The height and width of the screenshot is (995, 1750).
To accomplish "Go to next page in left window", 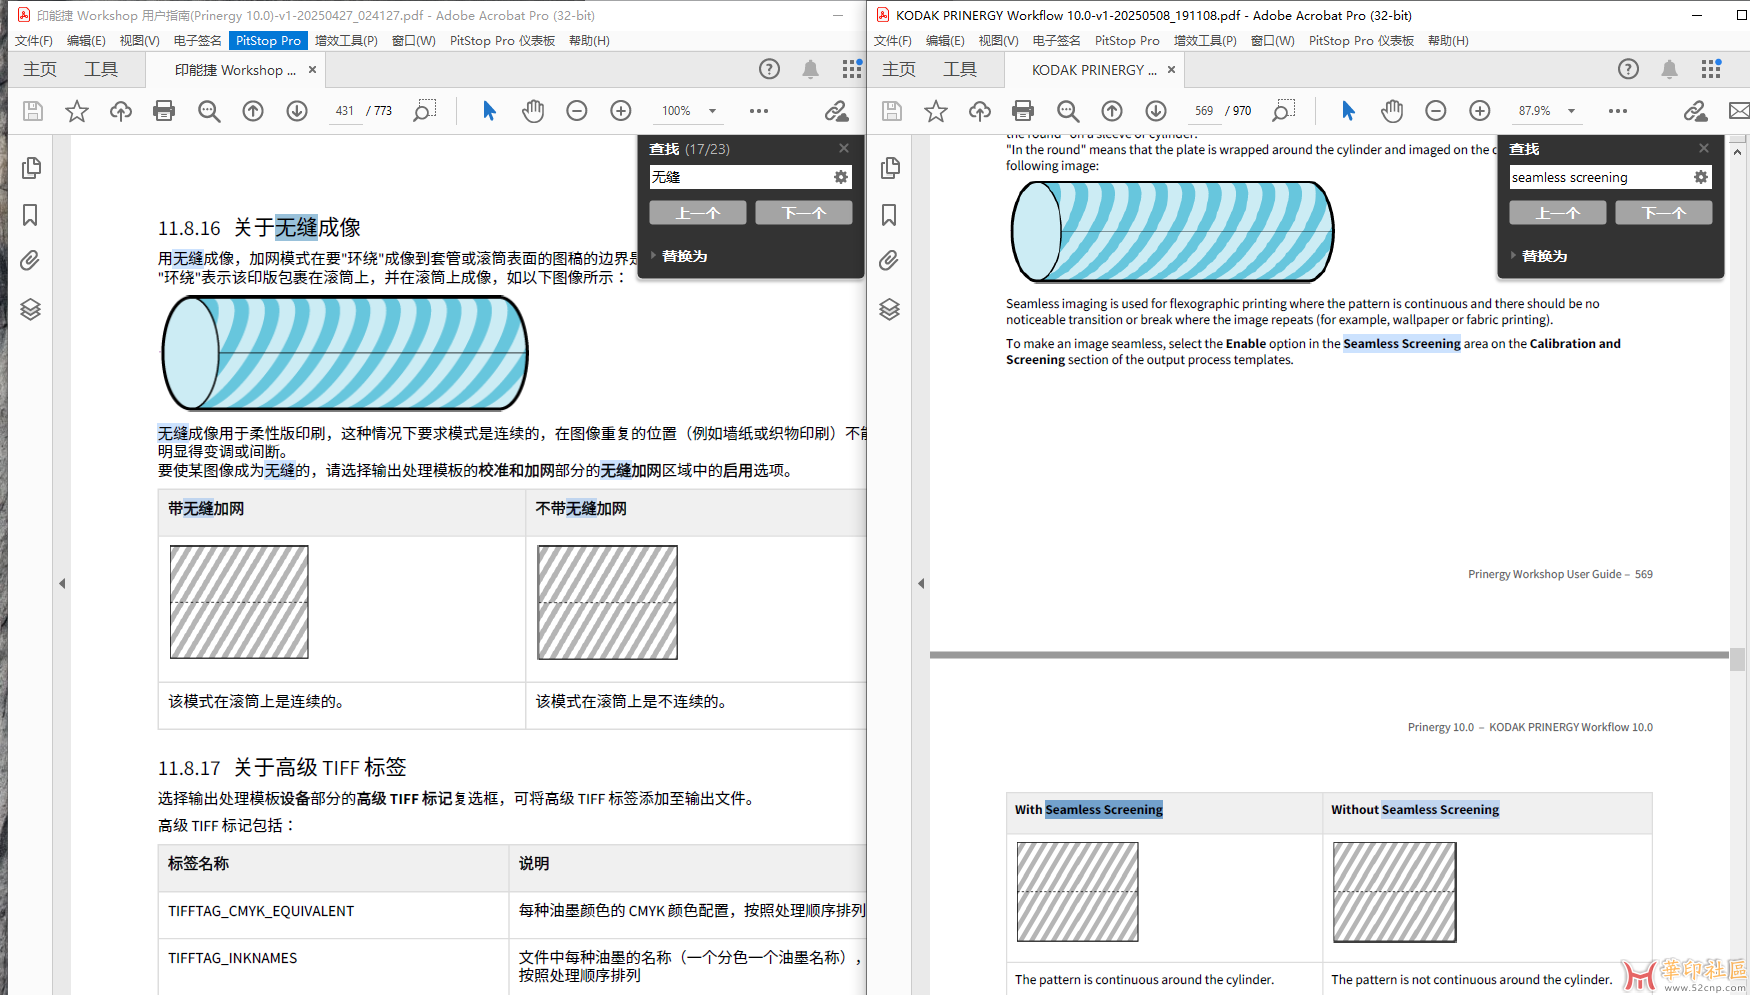I will tap(297, 111).
